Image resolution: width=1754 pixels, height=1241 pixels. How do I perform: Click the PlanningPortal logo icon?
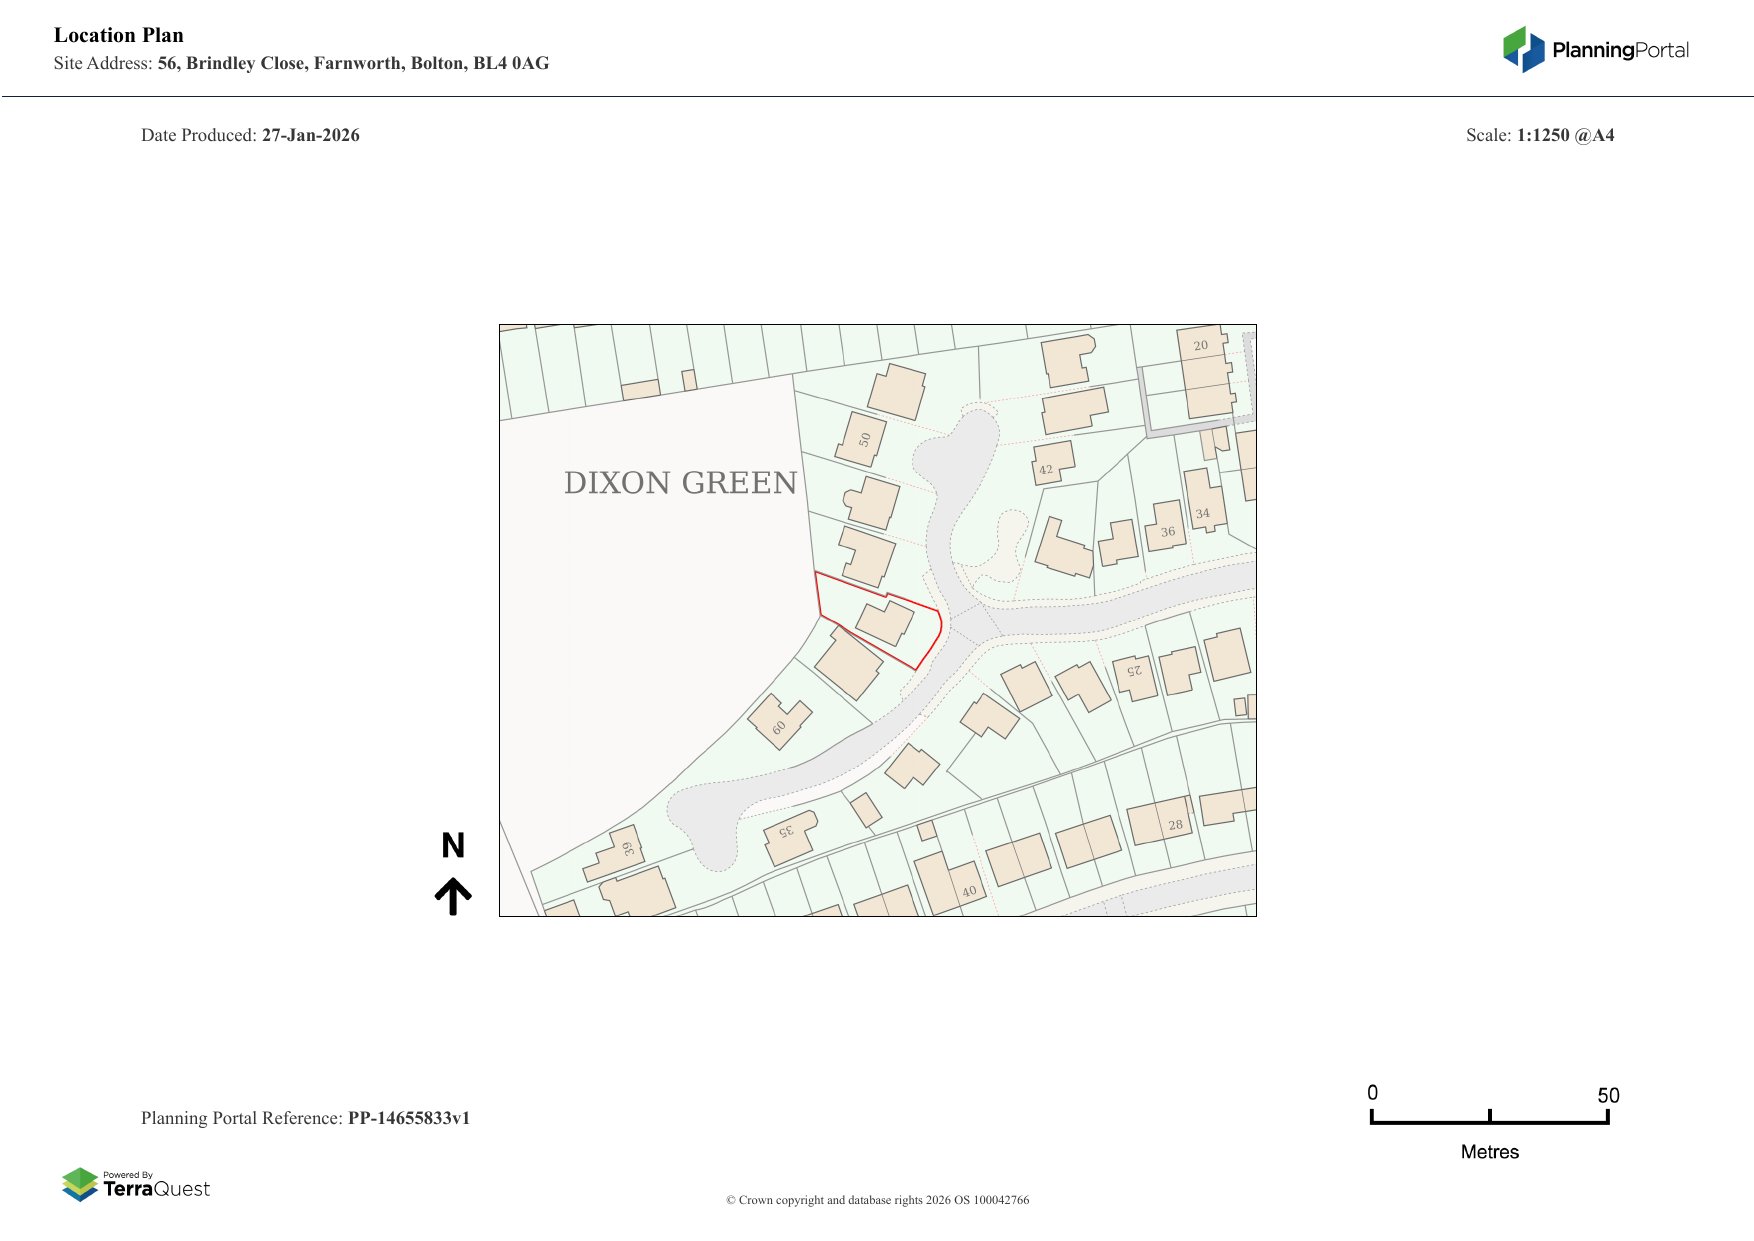click(1523, 50)
